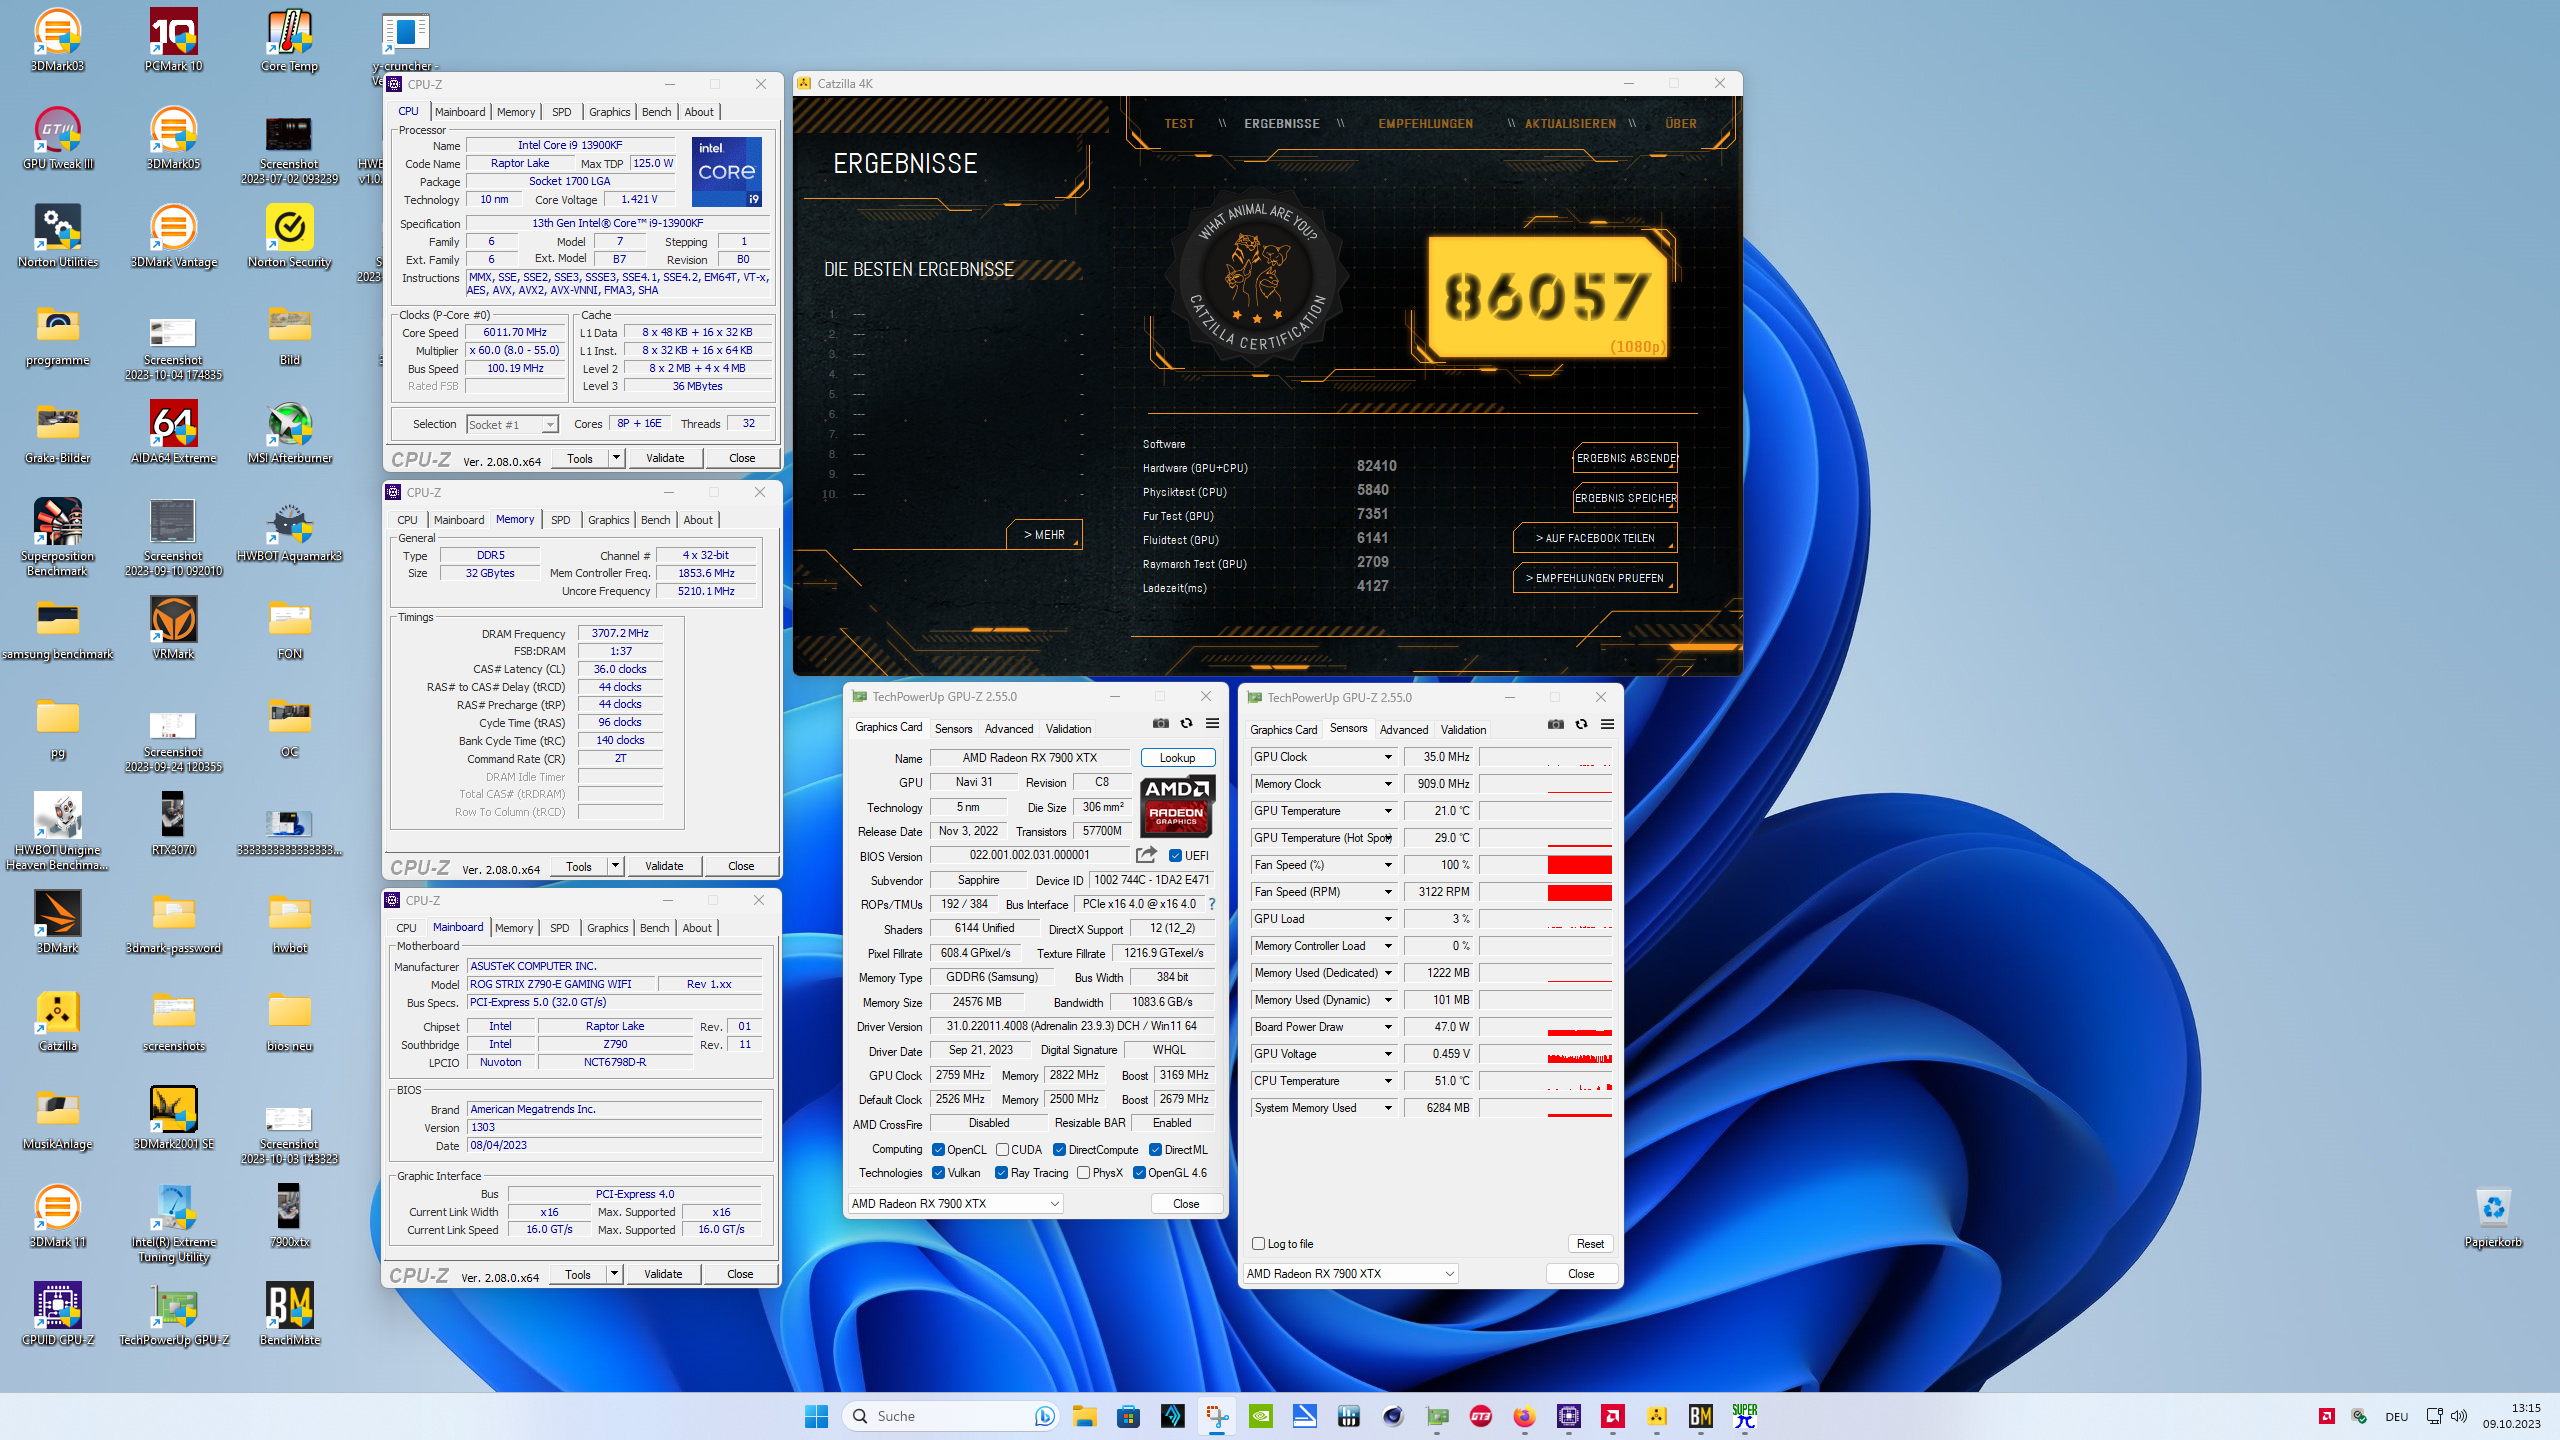
Task: Launch AIDA64 Extreme from the desktop
Action: (x=173, y=432)
